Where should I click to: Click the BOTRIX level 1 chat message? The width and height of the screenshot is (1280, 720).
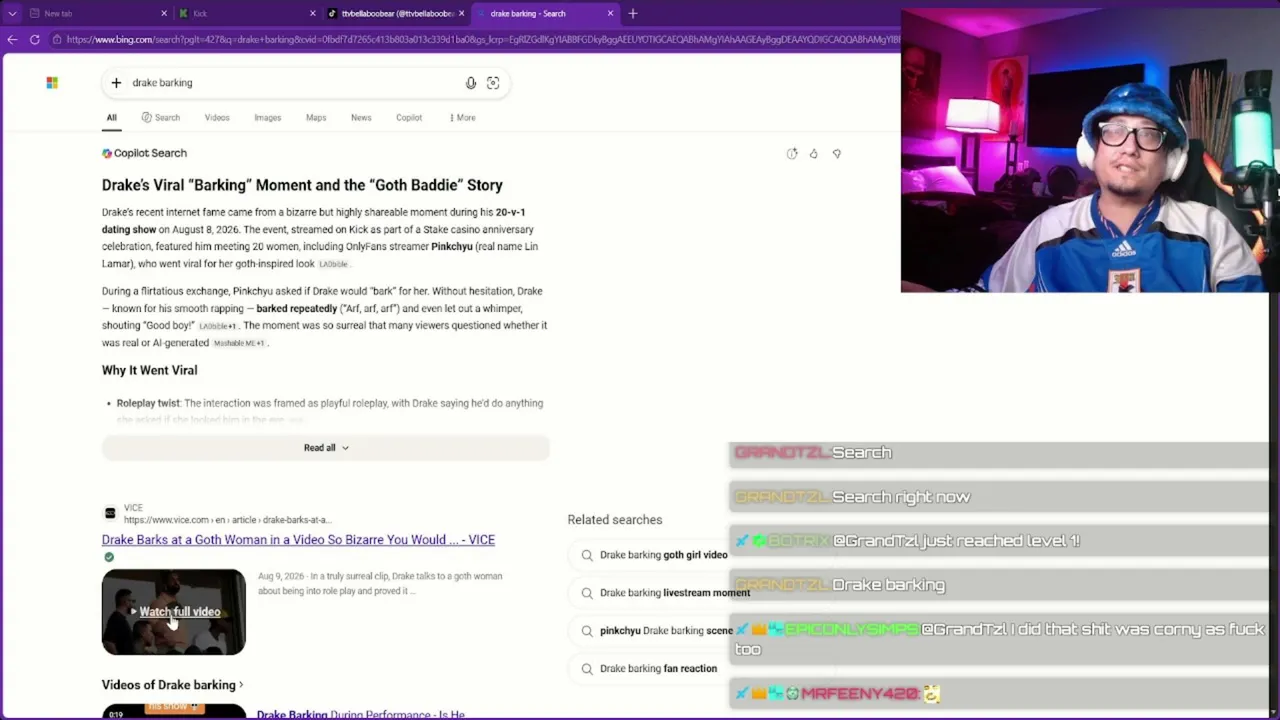point(998,541)
